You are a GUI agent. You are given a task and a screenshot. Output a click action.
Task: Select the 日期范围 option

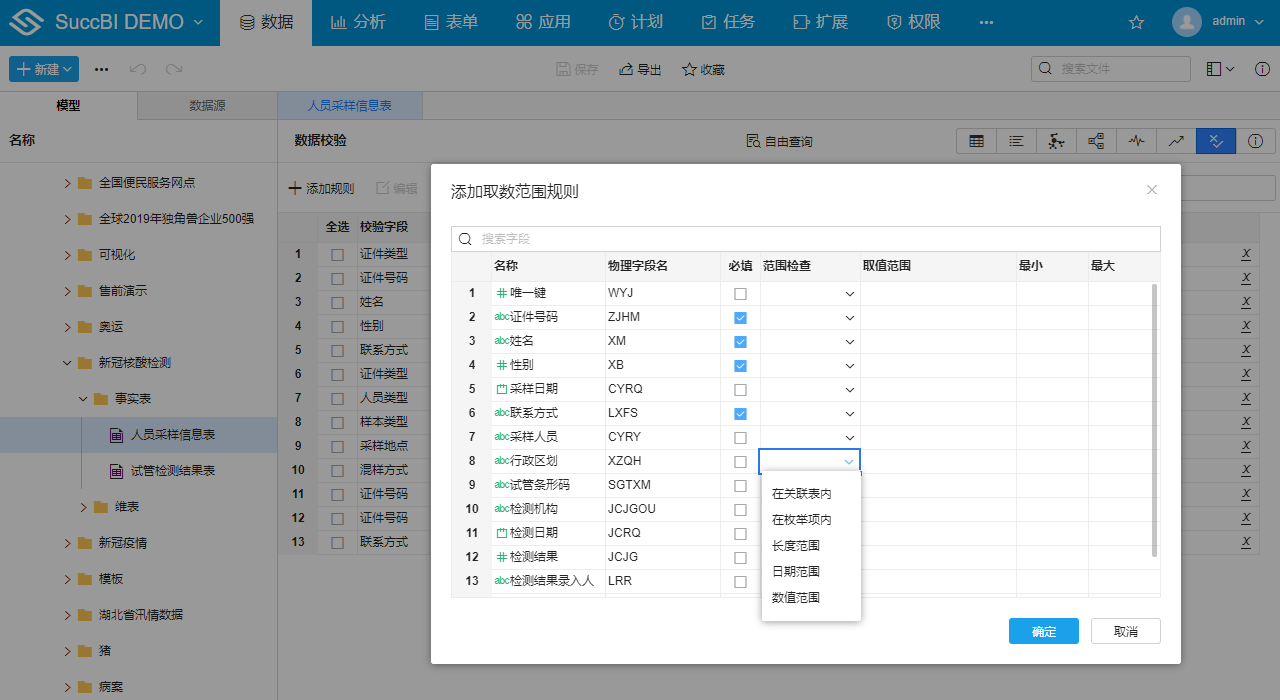pyautogui.click(x=796, y=572)
